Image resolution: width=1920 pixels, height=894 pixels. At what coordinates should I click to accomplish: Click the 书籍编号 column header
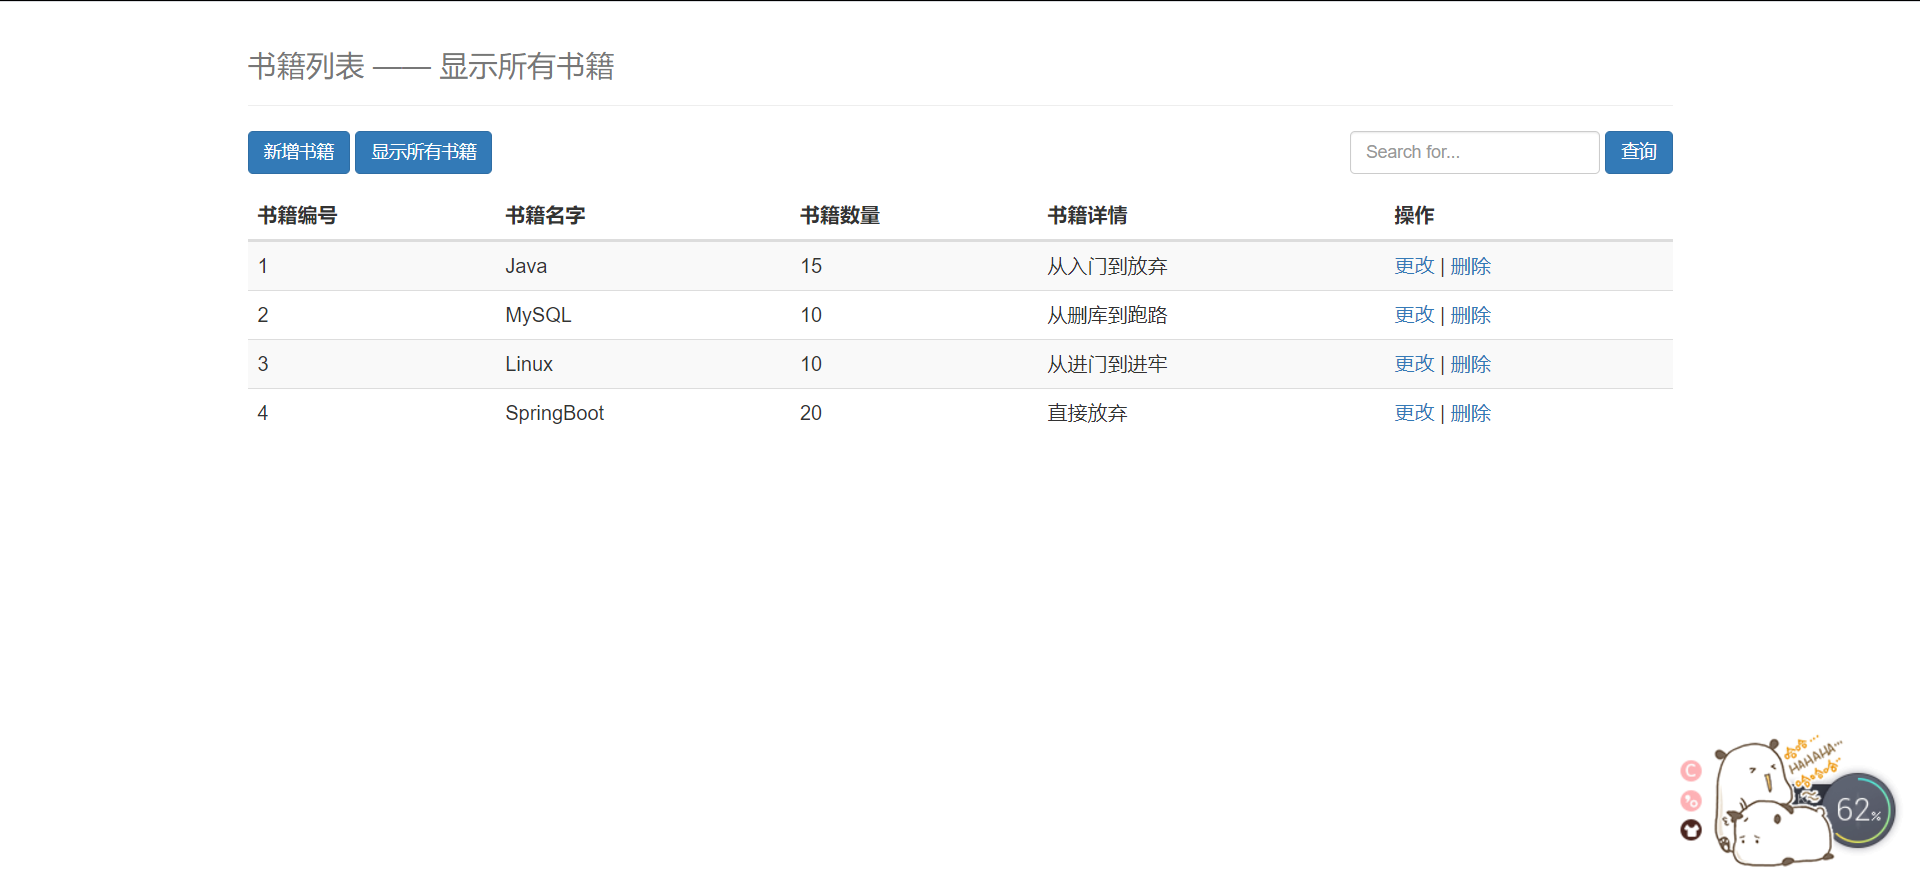(297, 215)
